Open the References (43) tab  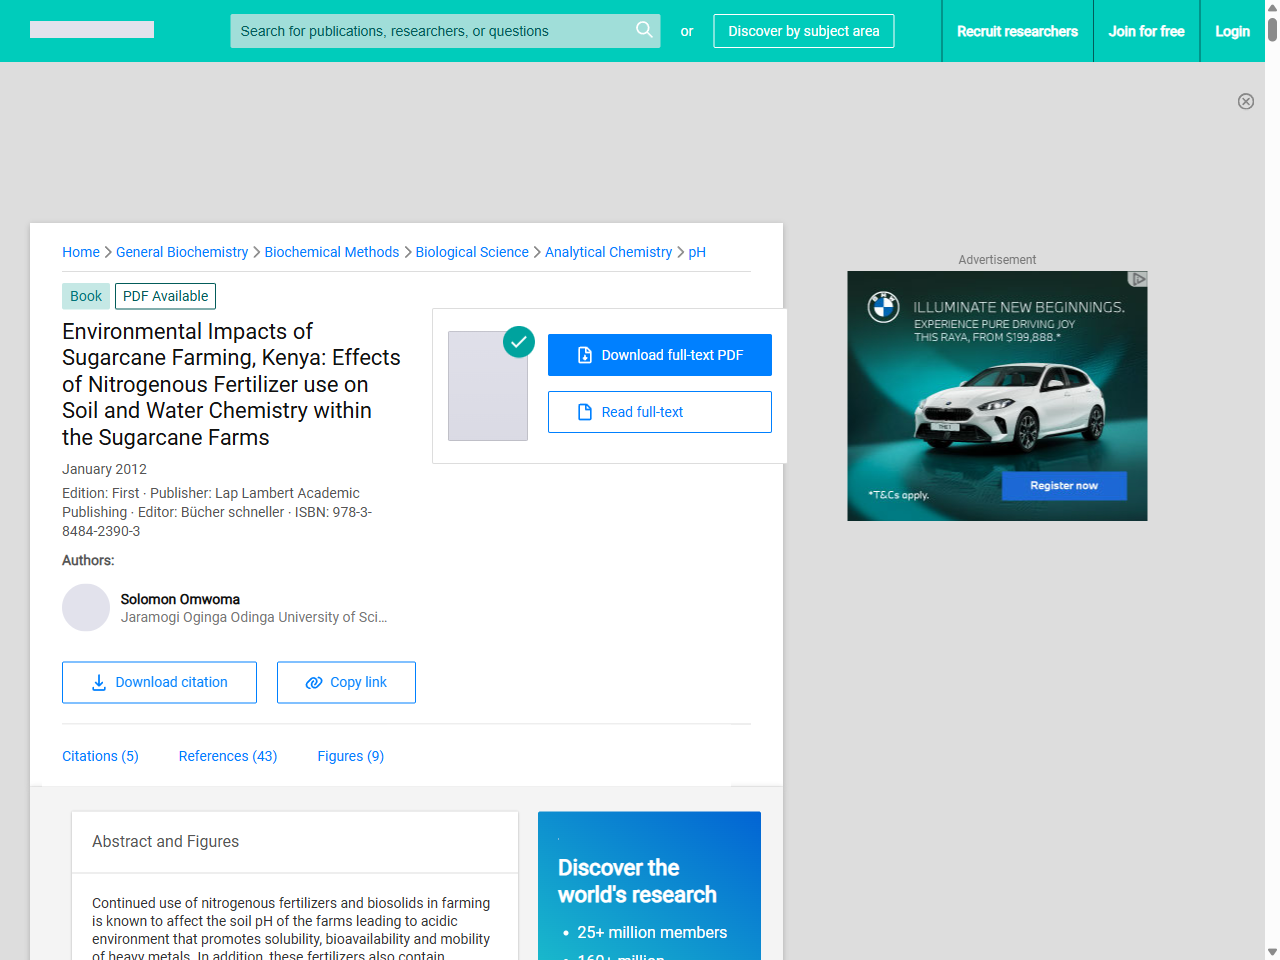coord(228,756)
